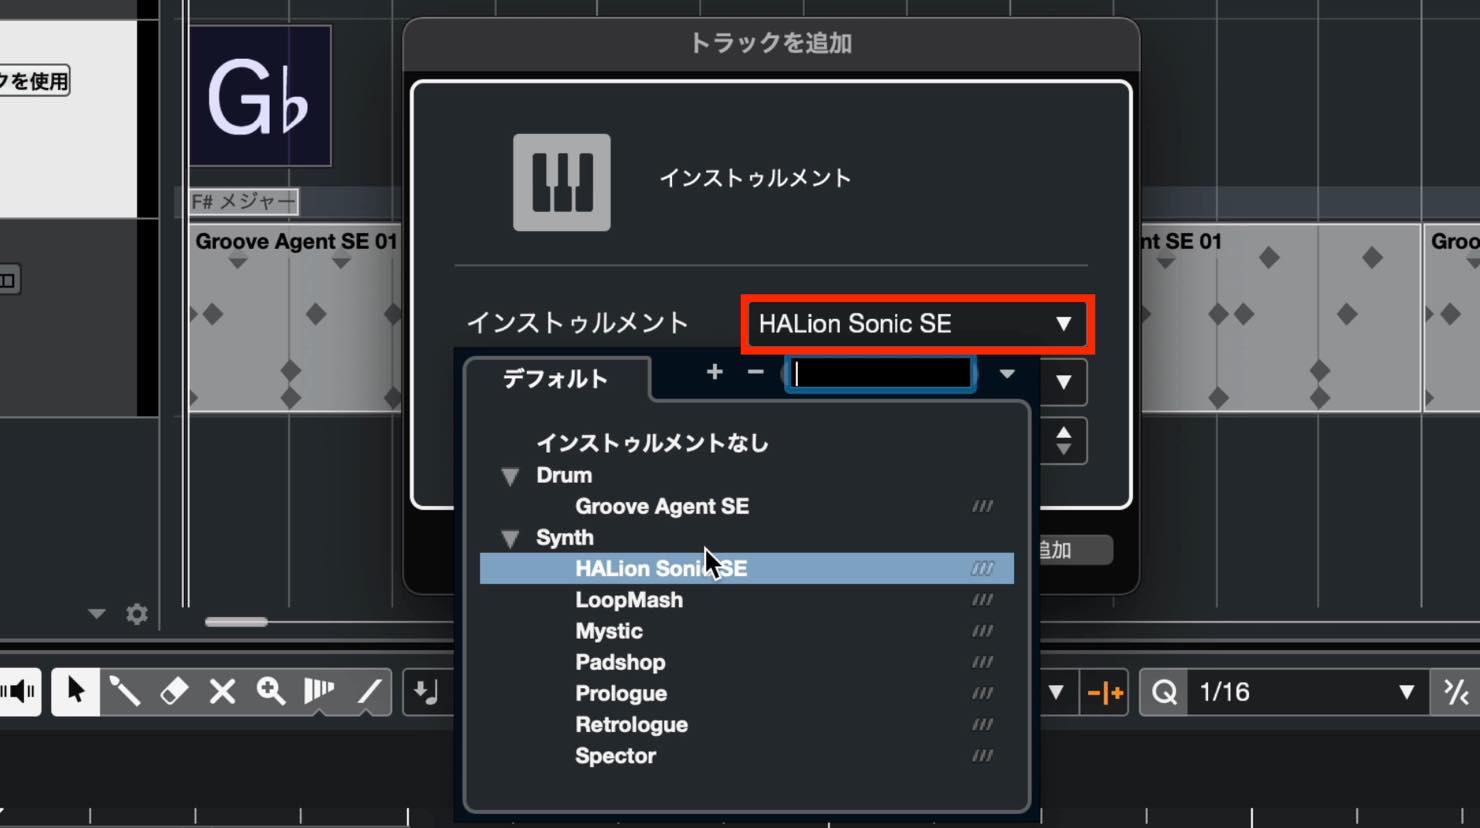This screenshot has width=1480, height=828.
Task: Click the Quantize Q icon
Action: point(1164,692)
